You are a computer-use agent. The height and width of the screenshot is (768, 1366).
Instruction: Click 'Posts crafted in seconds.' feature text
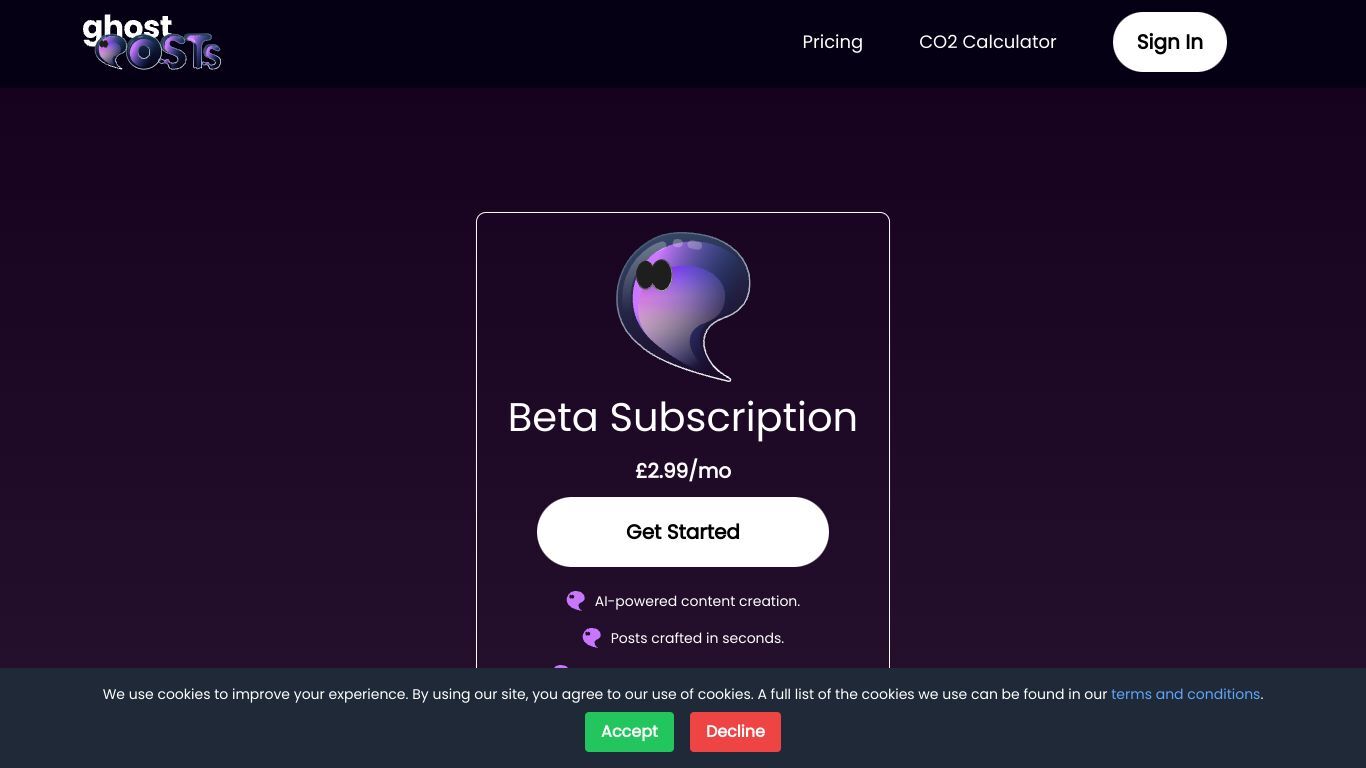[697, 638]
